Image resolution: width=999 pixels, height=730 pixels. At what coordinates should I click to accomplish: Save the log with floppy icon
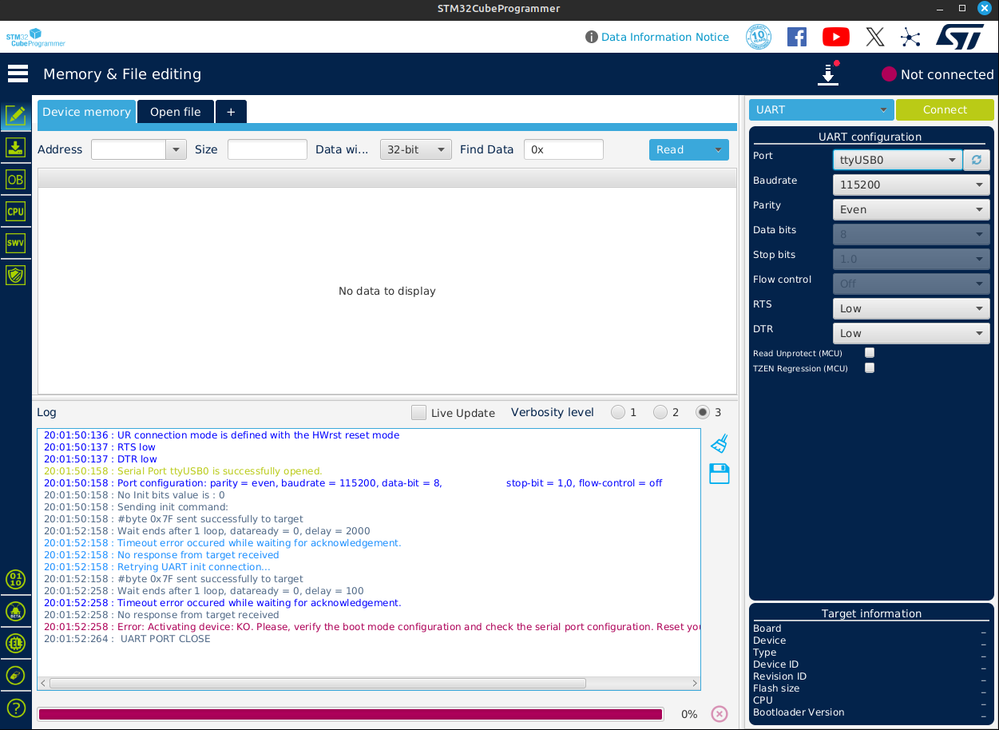pos(719,473)
